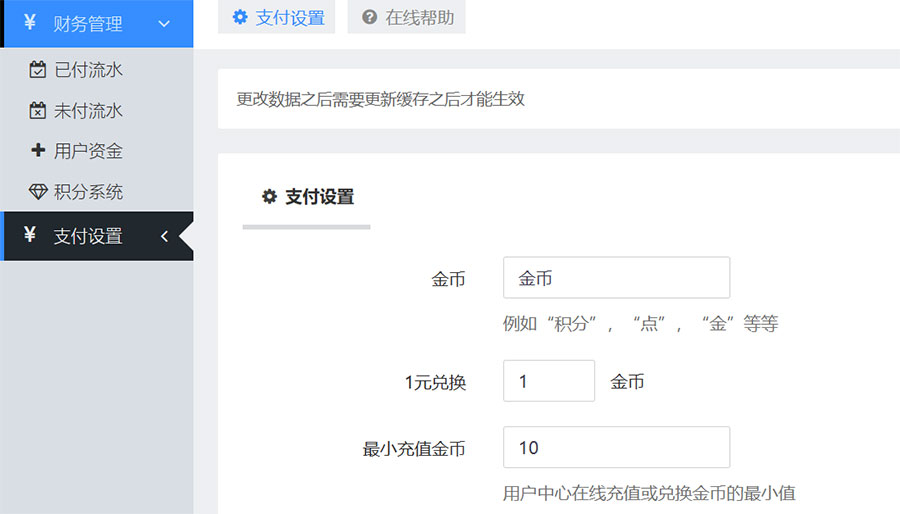
Task: Click the left chevron on the 支付设置 sidebar row
Action: pos(164,236)
